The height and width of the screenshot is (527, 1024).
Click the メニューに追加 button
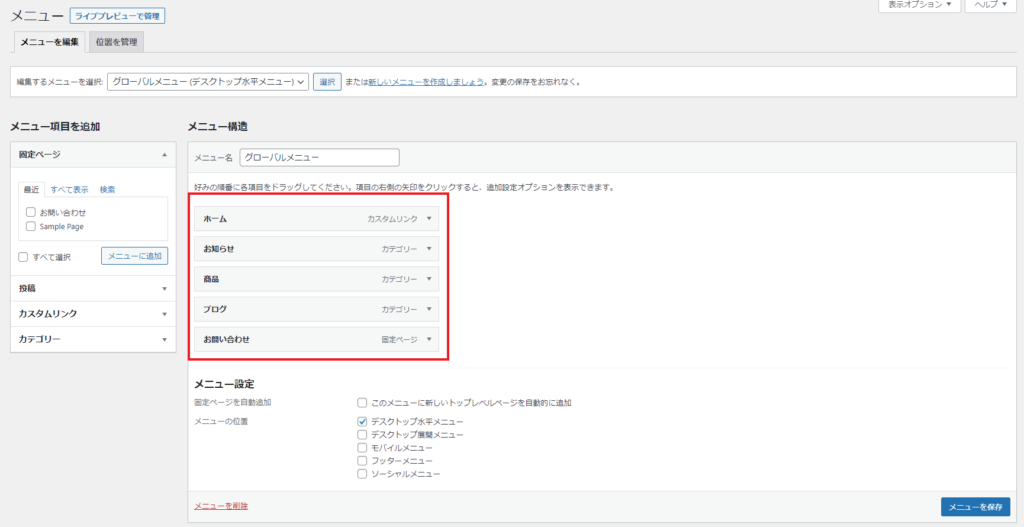[135, 257]
